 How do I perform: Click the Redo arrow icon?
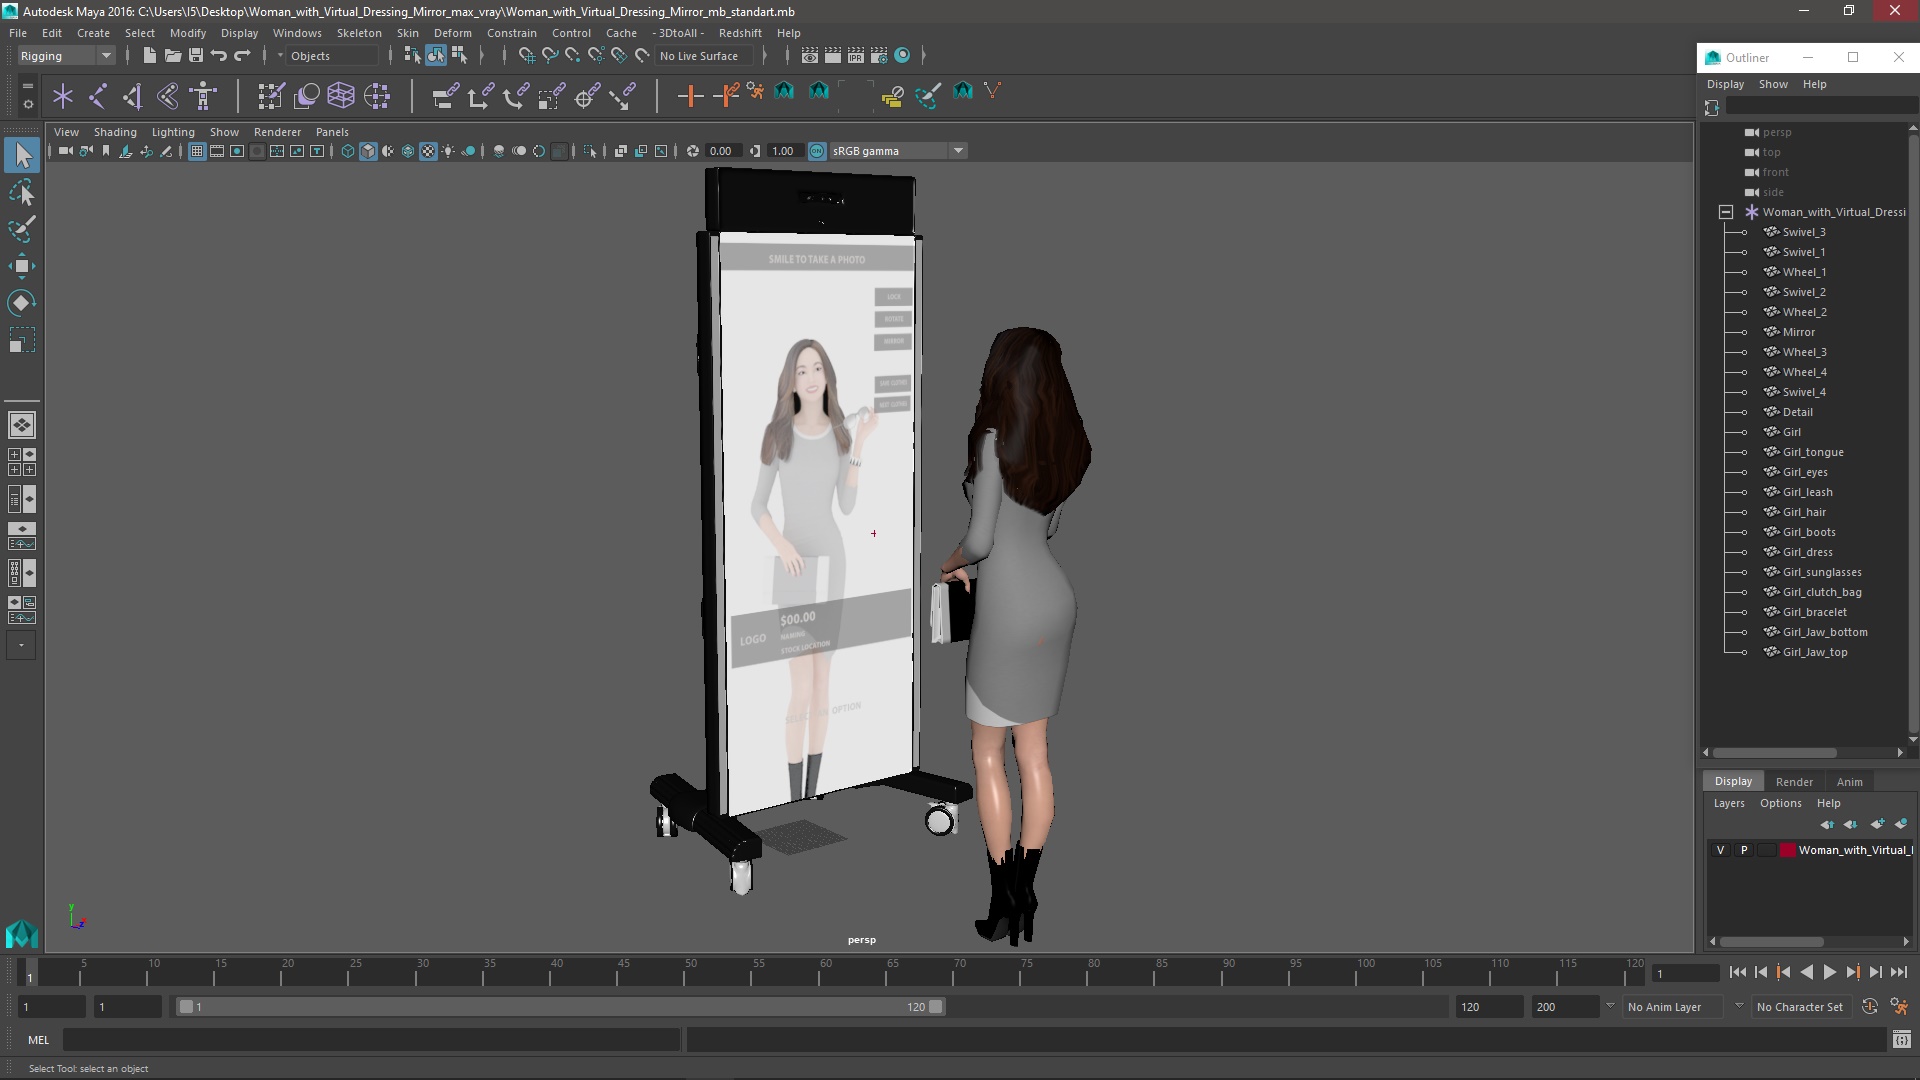point(241,56)
